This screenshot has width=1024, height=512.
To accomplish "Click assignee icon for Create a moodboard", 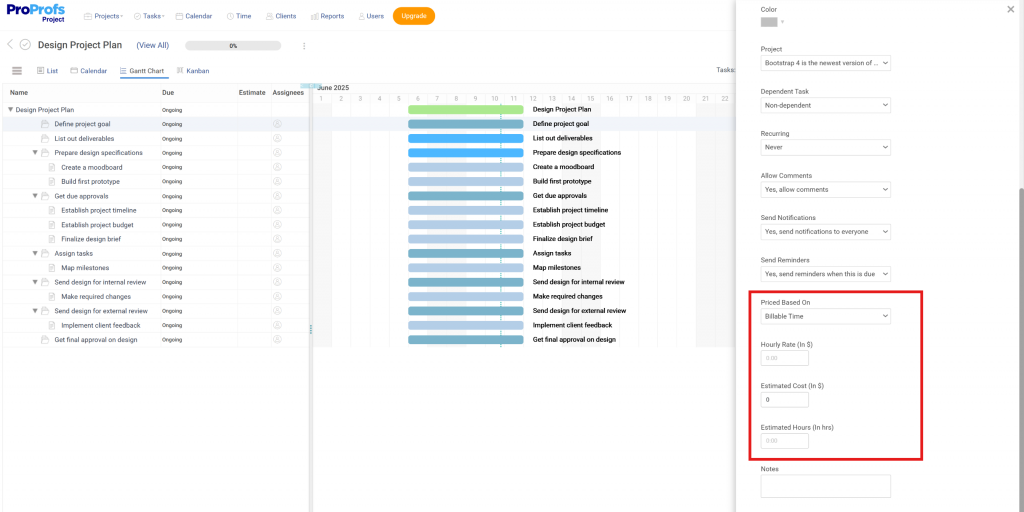I will click(x=277, y=167).
